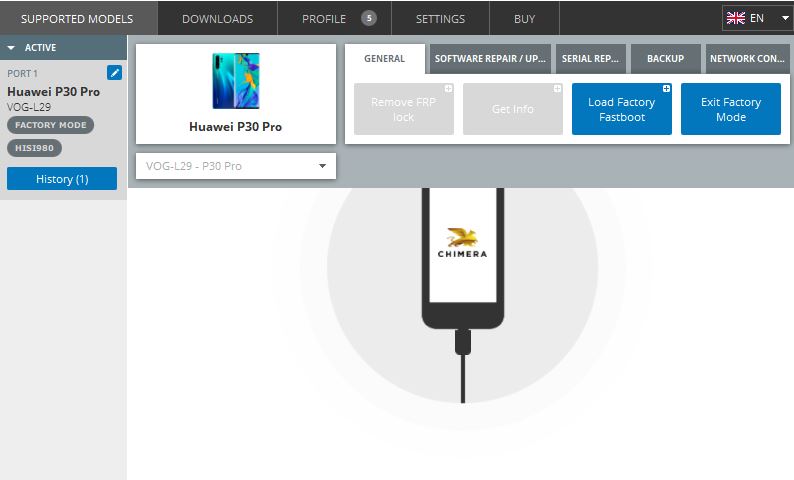Open the VOG-L29 - P30 Pro model dropdown
This screenshot has width=794, height=480.
236,166
